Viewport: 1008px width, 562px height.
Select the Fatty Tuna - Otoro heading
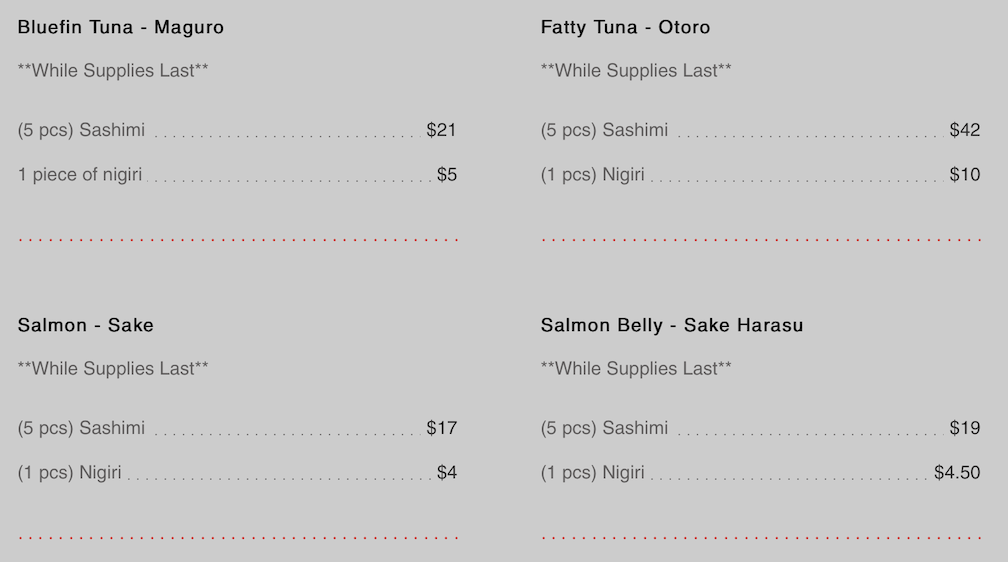click(x=625, y=28)
